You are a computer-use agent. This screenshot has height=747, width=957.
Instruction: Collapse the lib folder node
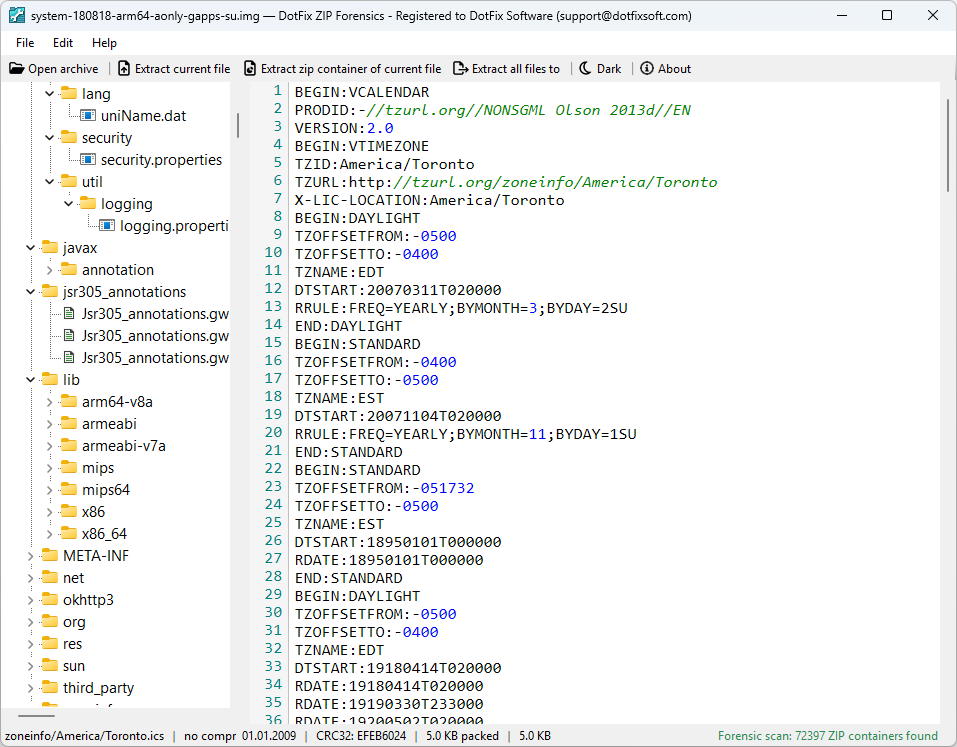click(31, 380)
